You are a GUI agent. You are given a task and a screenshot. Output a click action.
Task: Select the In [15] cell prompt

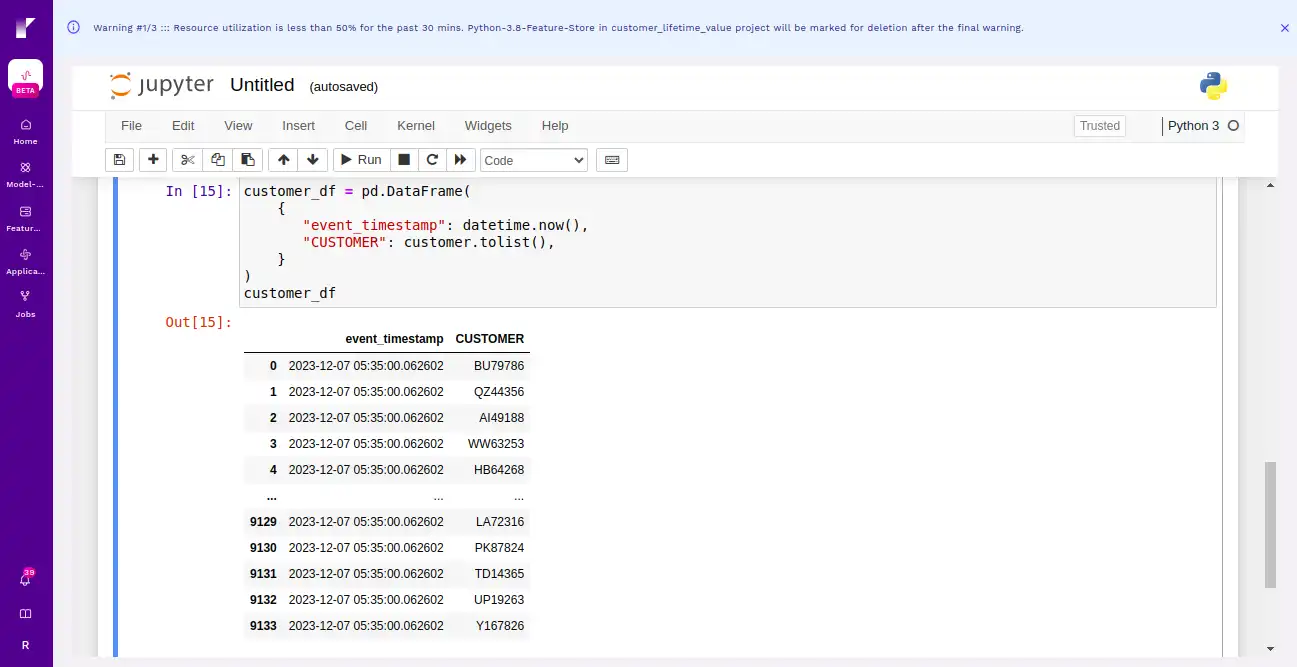[x=198, y=191]
